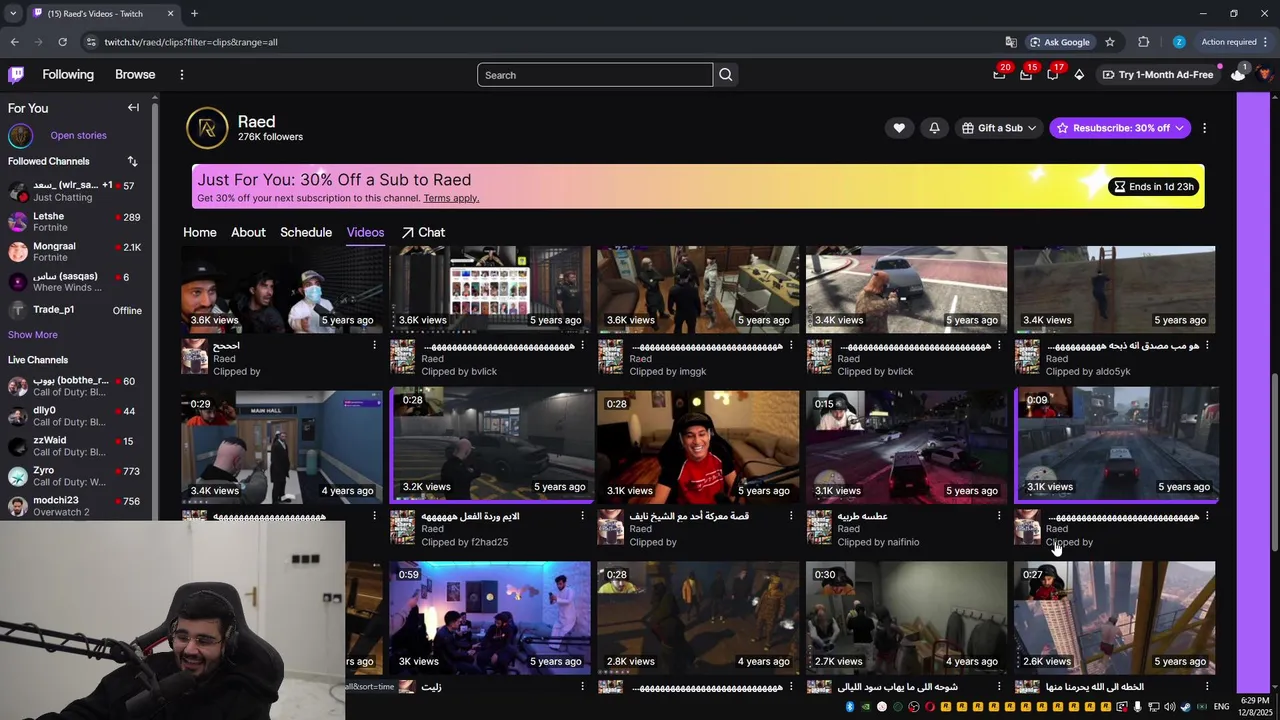Viewport: 1280px width, 720px height.
Task: Toggle the follow heart for Raed
Action: (x=899, y=128)
